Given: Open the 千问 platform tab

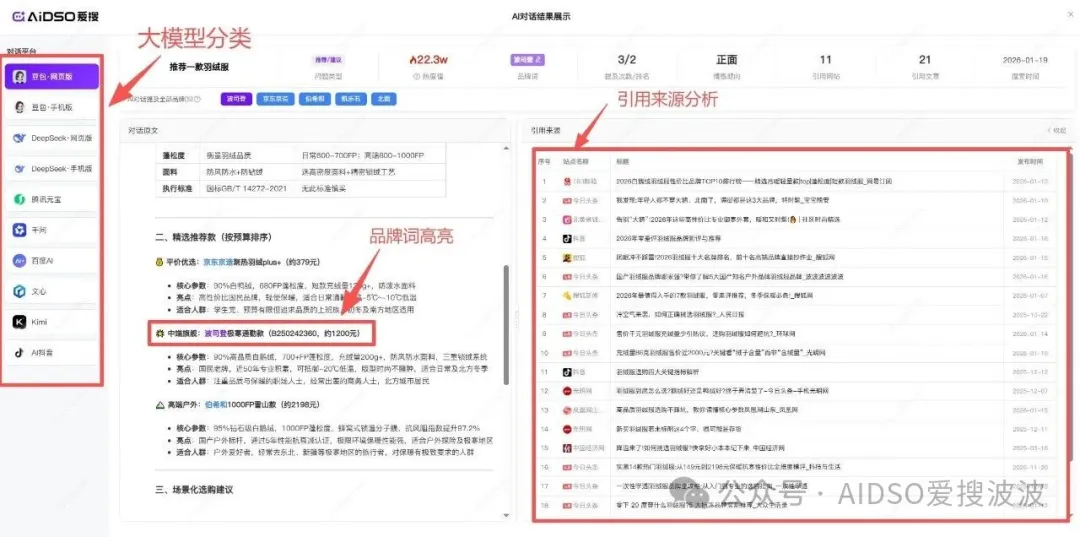Looking at the screenshot, I should 53,230.
